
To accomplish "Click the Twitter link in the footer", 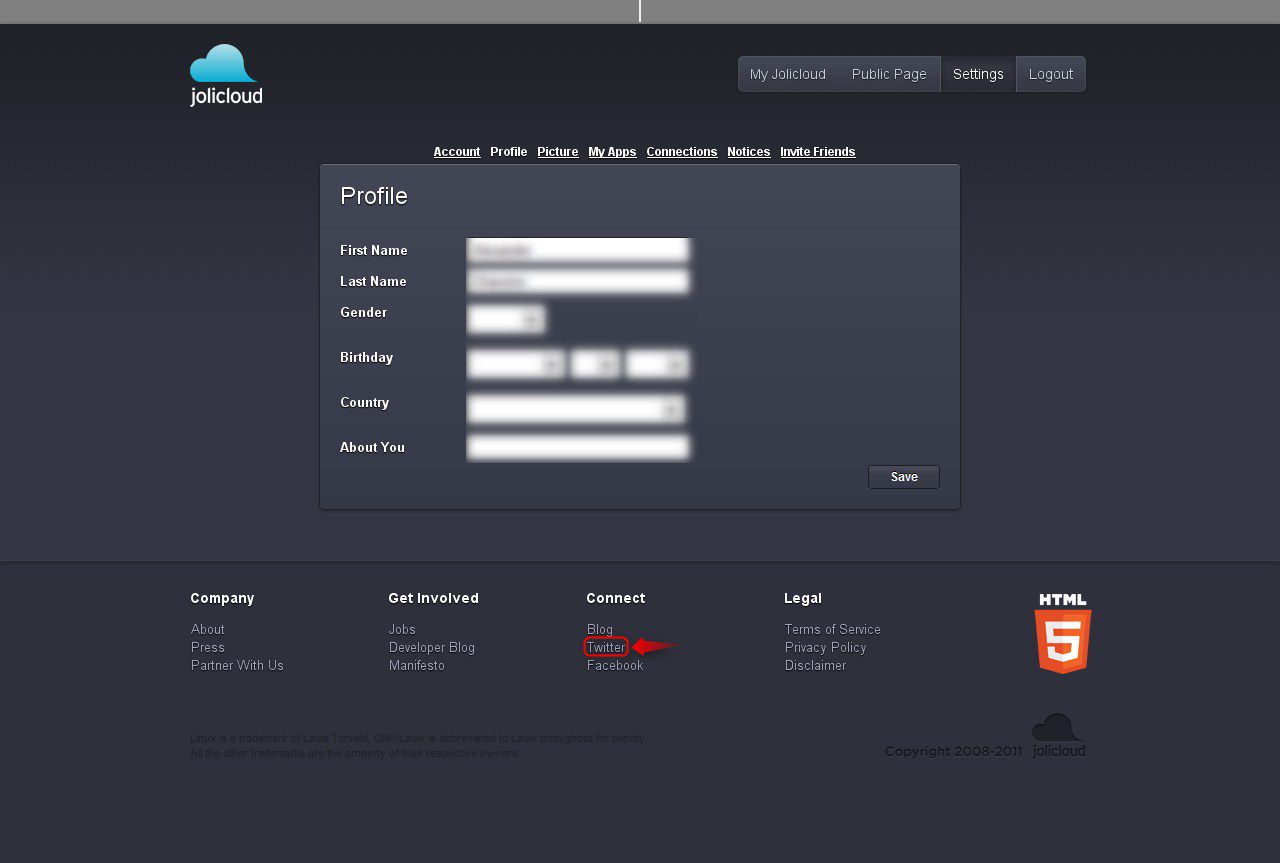I will click(606, 648).
